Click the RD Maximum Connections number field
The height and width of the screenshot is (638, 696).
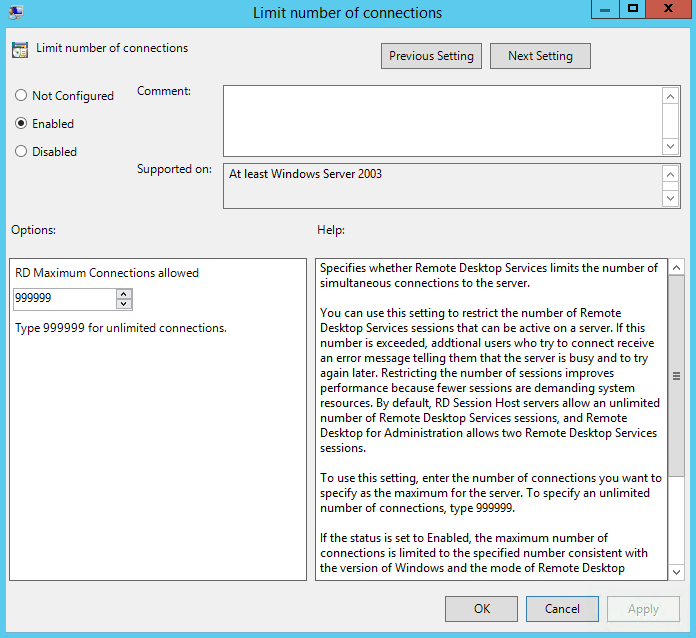coord(64,299)
